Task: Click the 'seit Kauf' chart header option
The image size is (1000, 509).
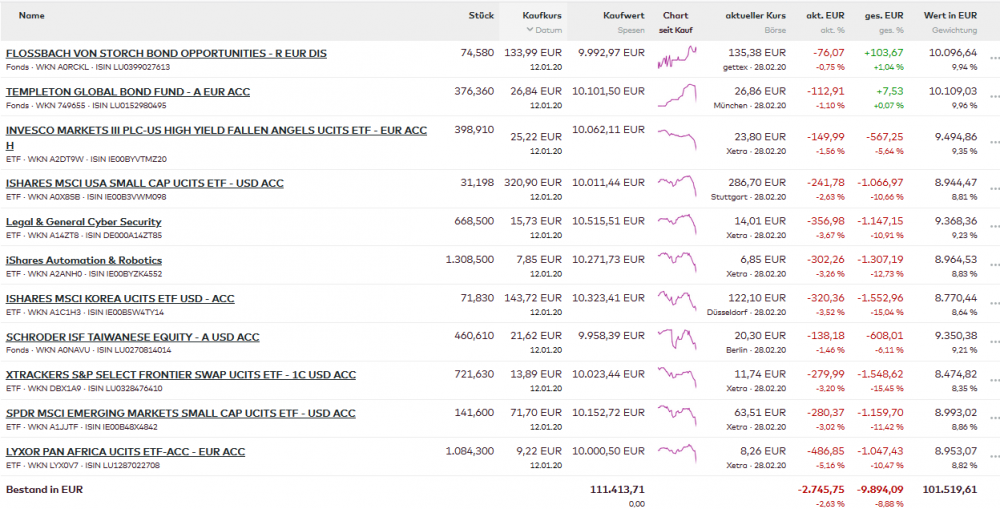Action: tap(675, 30)
